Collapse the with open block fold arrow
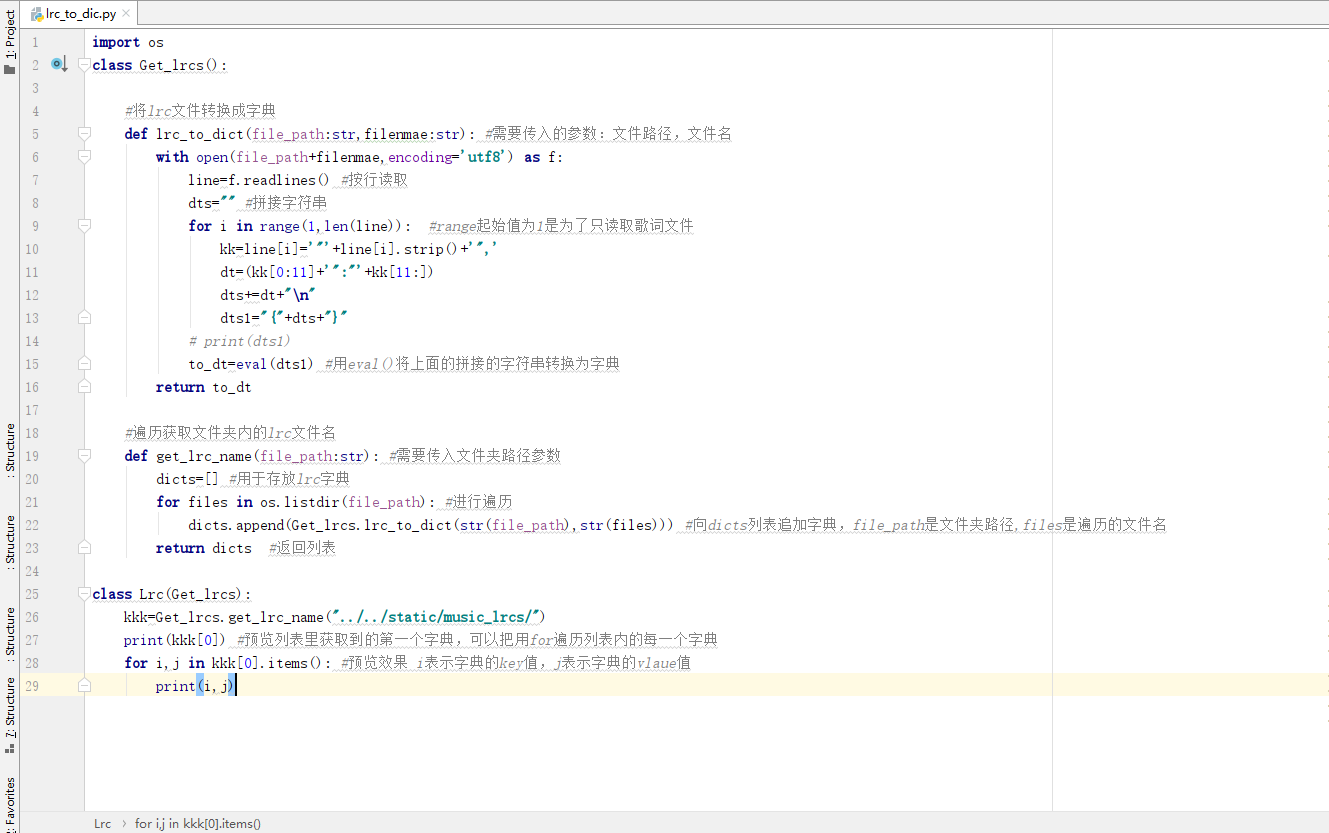 point(83,156)
